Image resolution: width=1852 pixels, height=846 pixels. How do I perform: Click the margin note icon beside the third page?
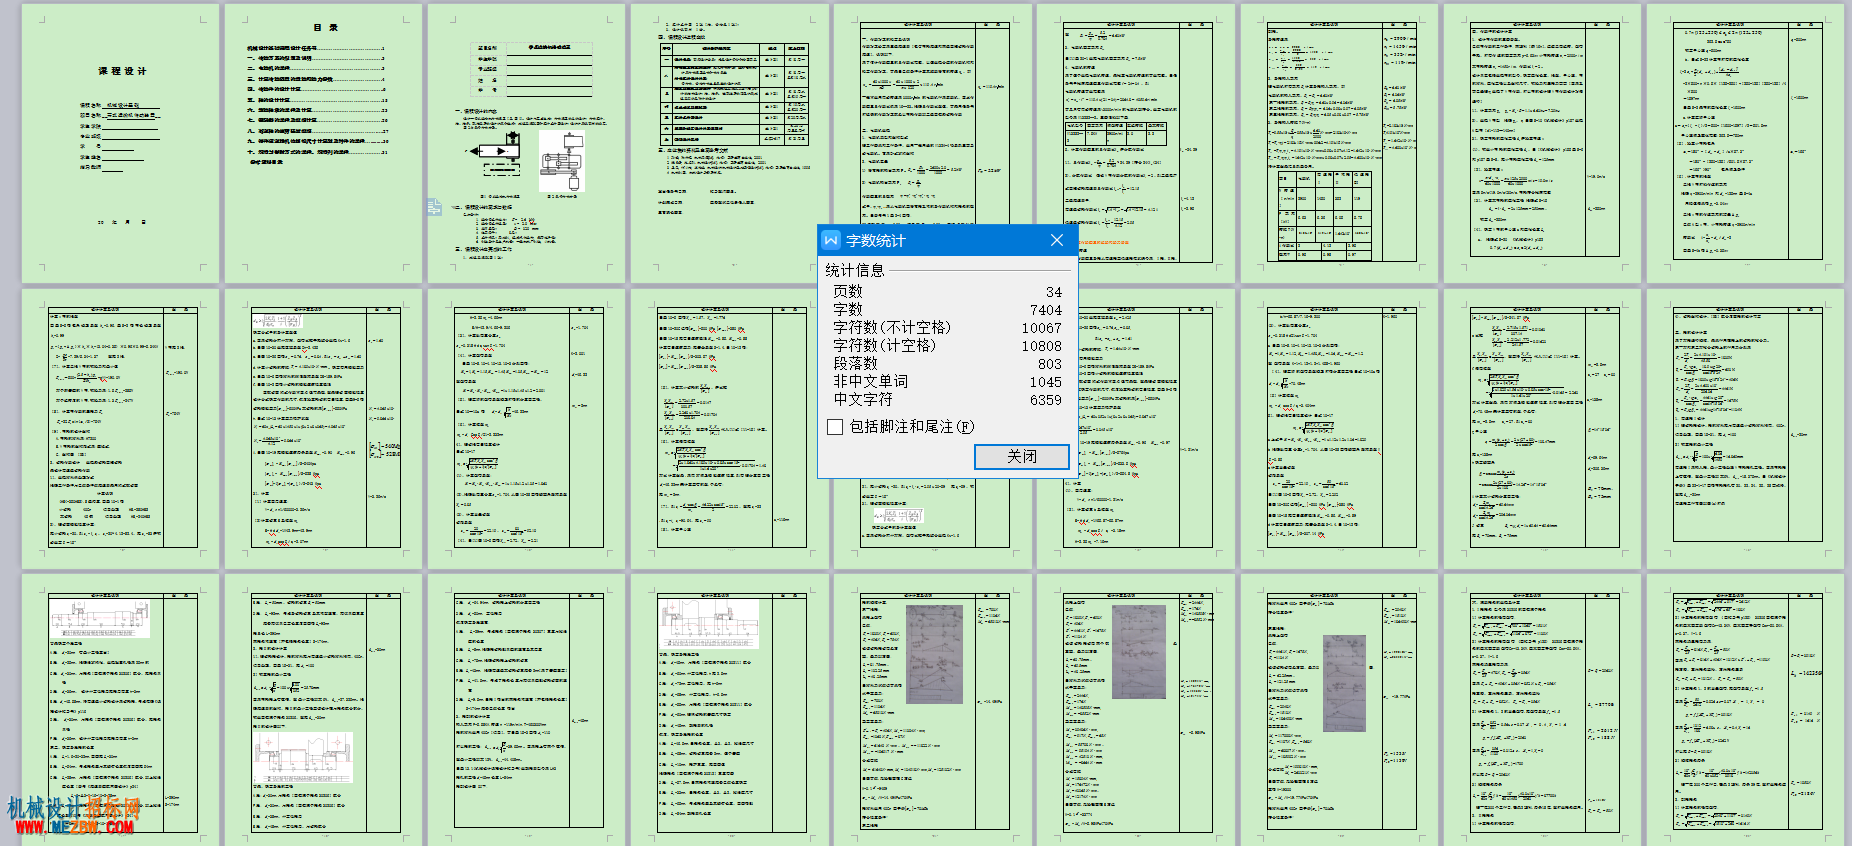click(434, 208)
